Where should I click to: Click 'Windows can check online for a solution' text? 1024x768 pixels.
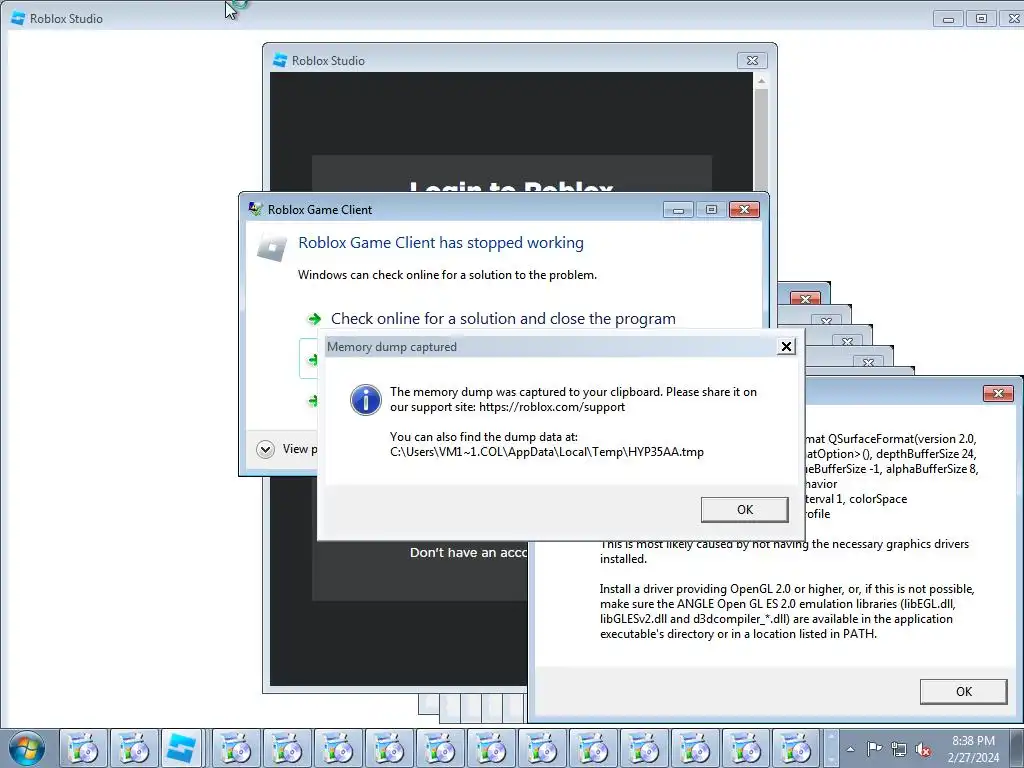447,275
